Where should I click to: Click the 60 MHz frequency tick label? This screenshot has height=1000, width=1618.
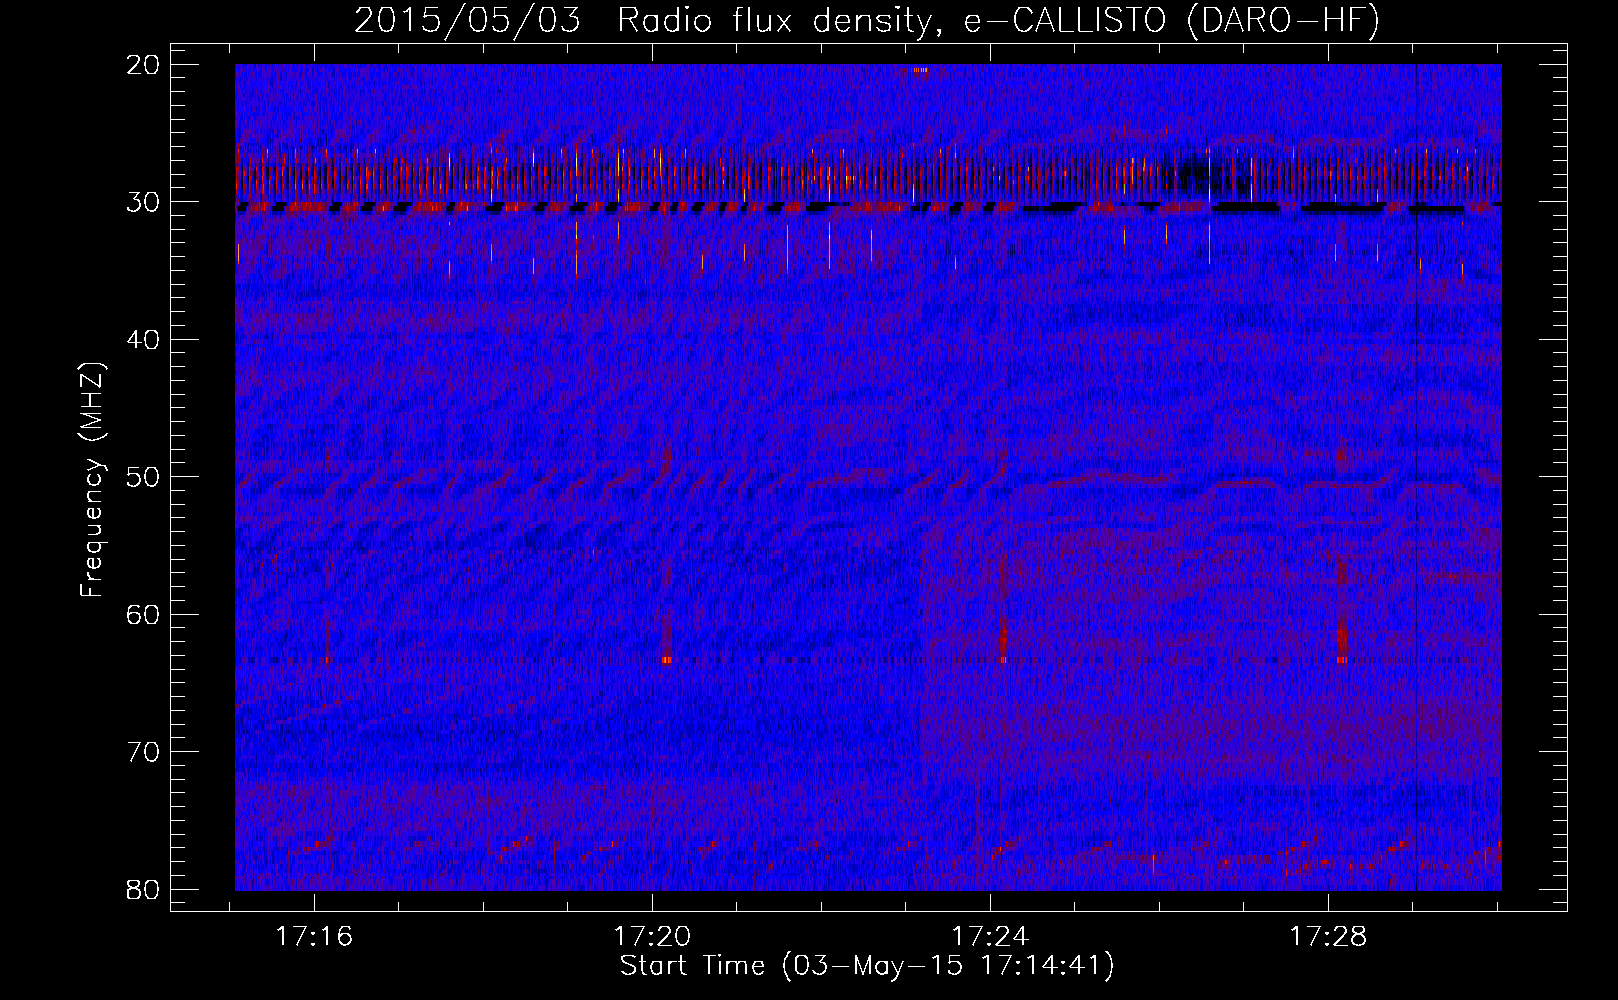144,614
